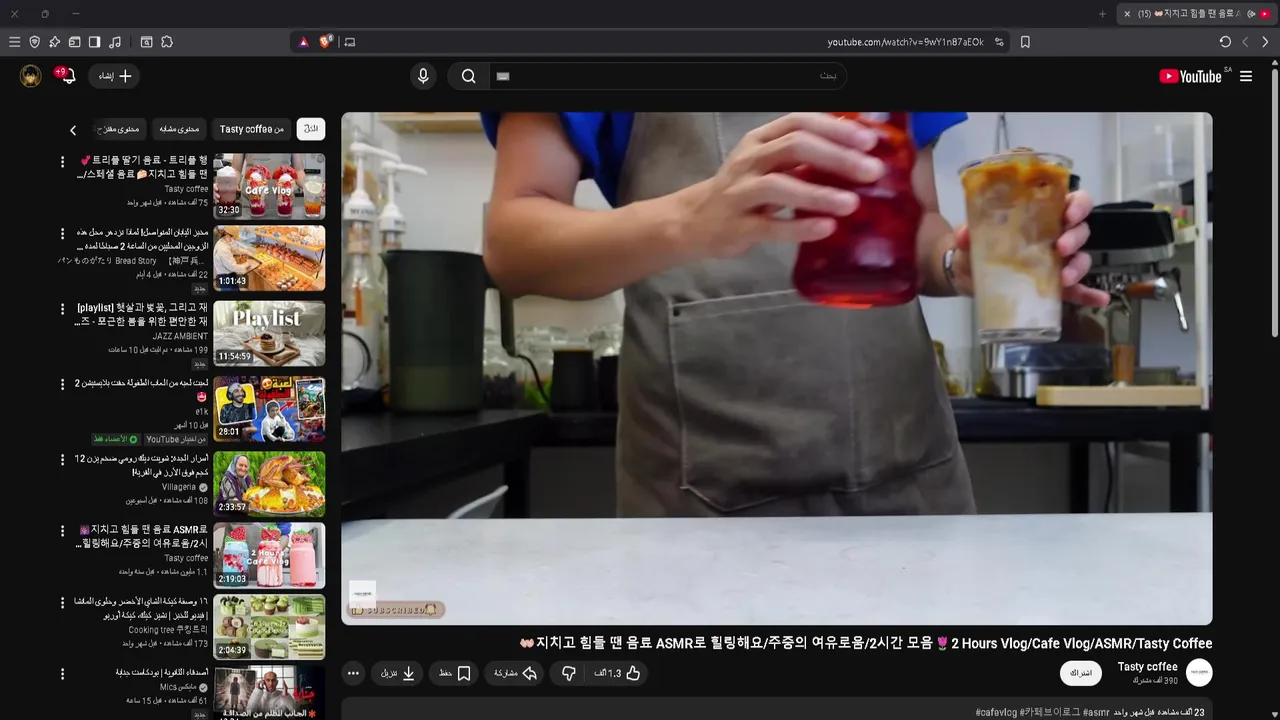Go back using the browser left arrow

(x=1245, y=42)
